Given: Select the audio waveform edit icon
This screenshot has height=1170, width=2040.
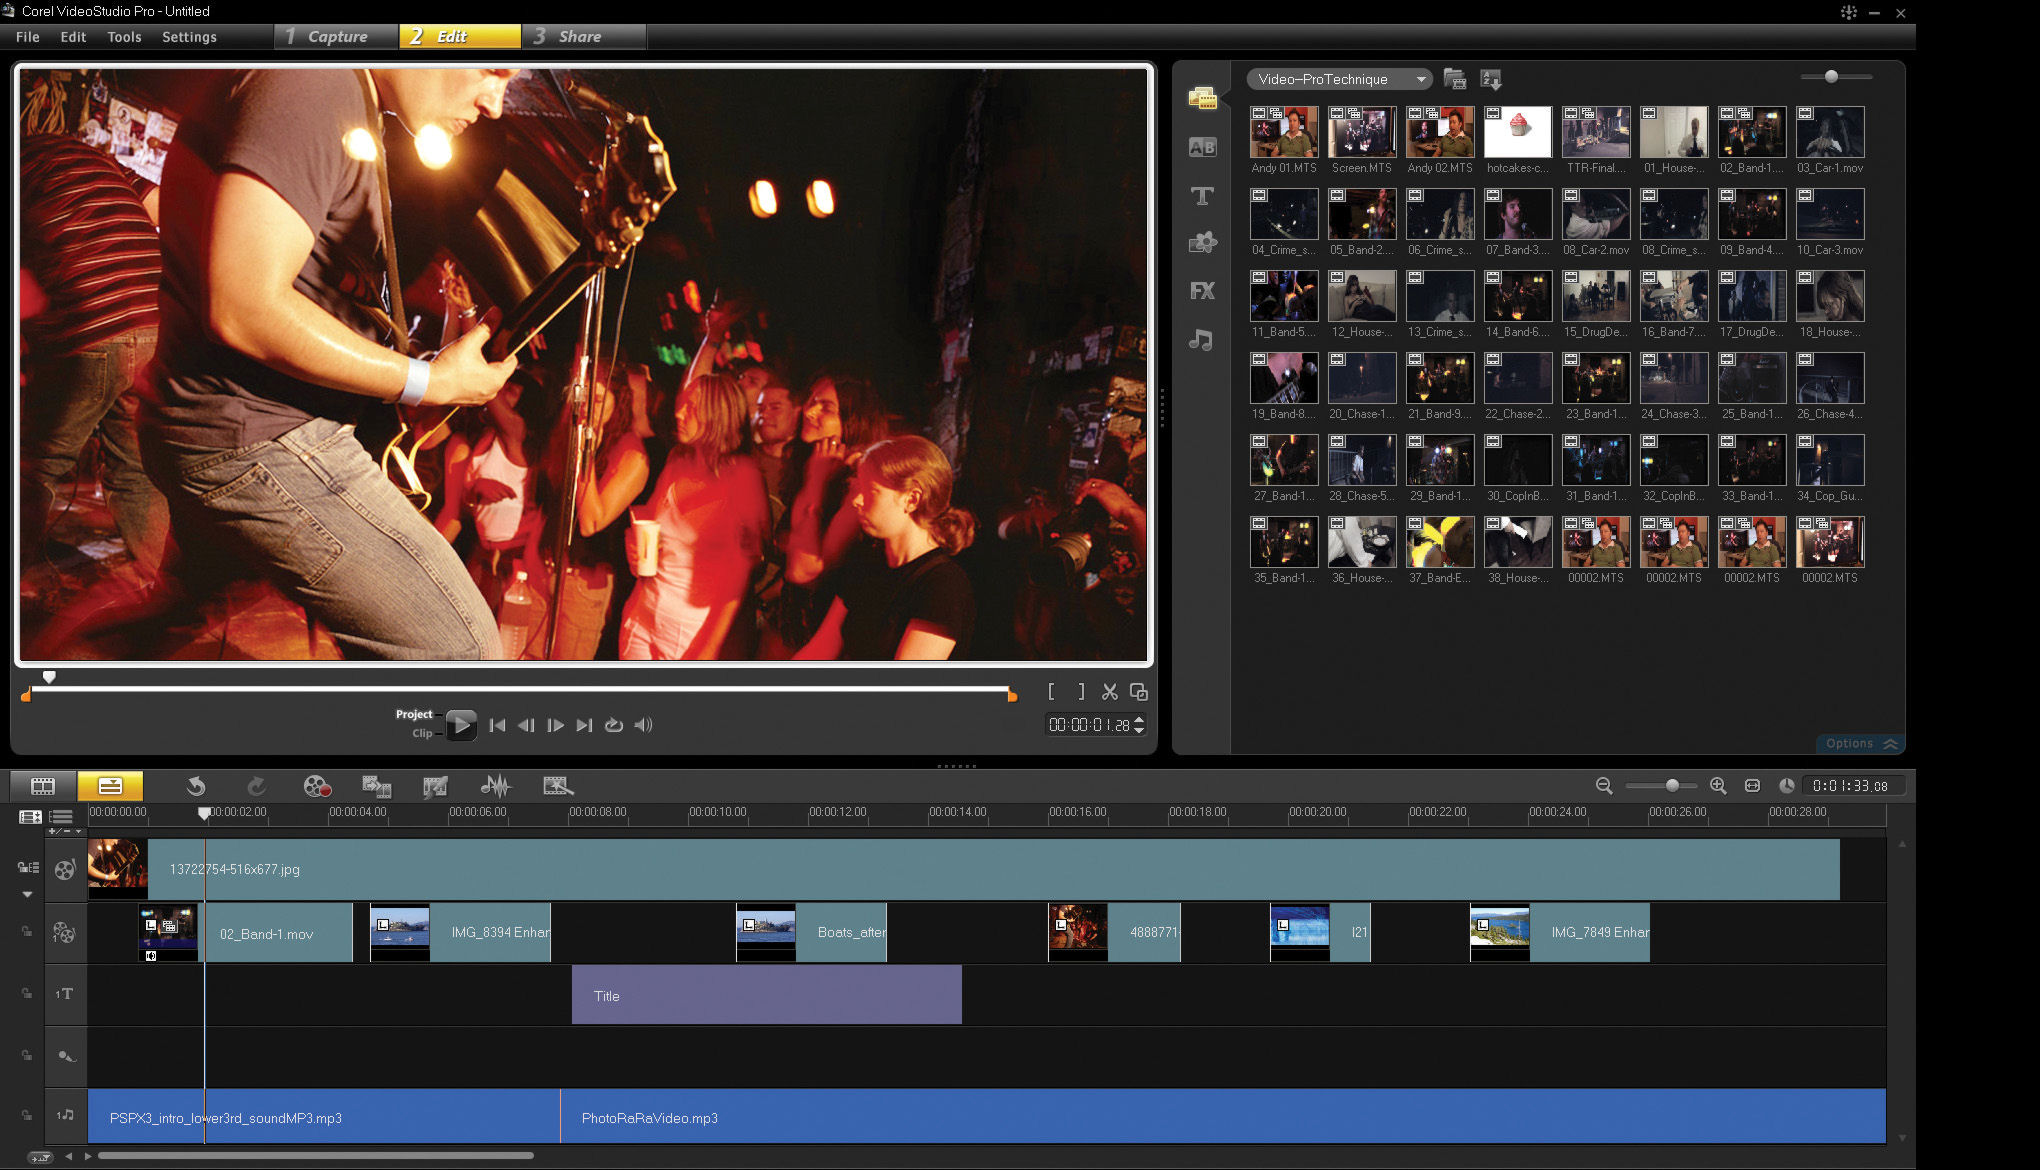Looking at the screenshot, I should (495, 785).
